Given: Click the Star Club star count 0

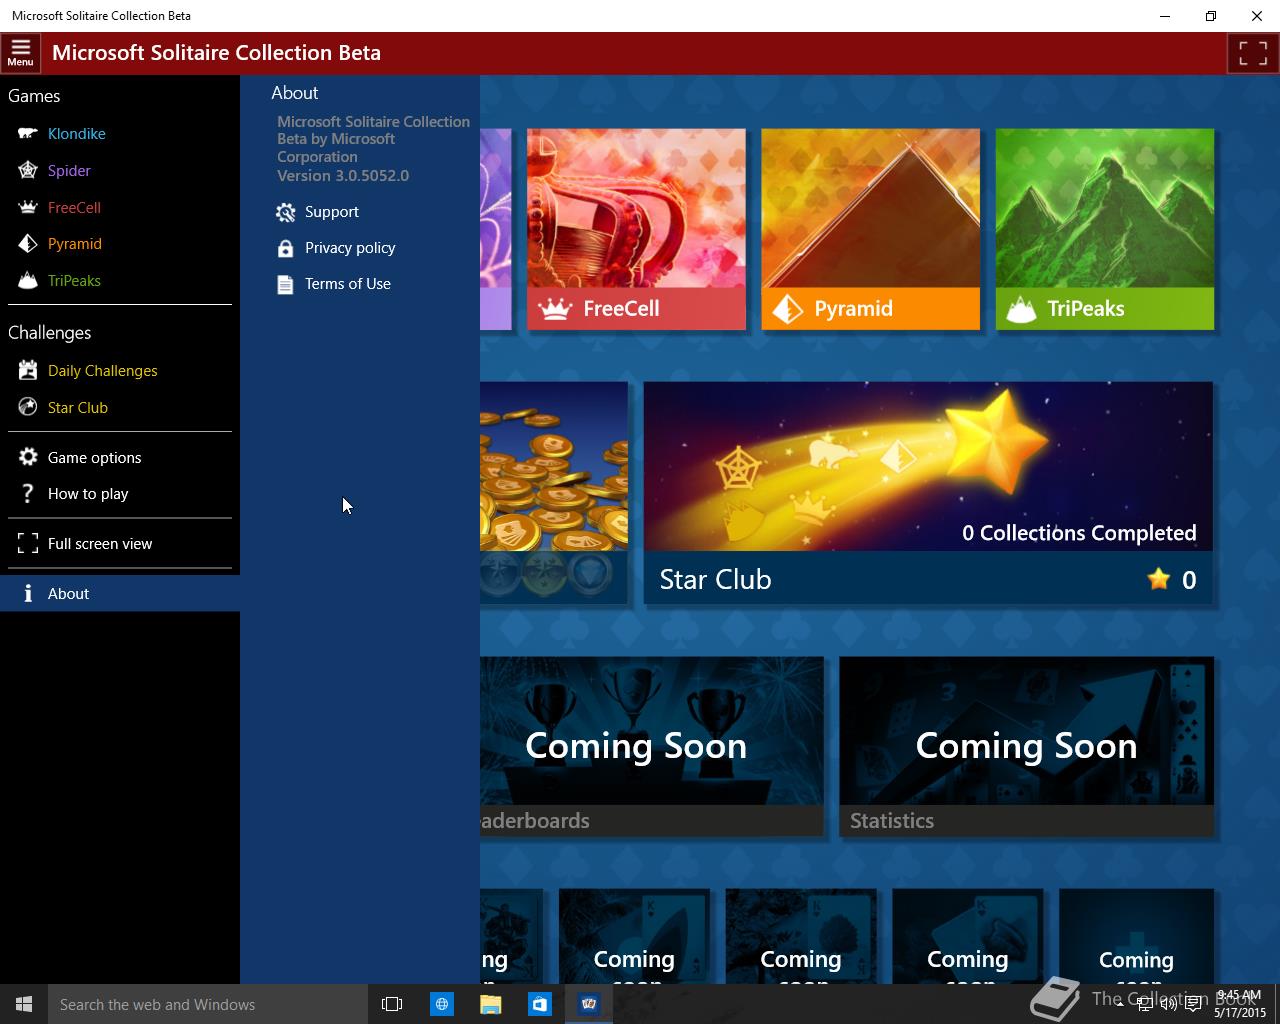Looking at the screenshot, I should pos(1189,580).
